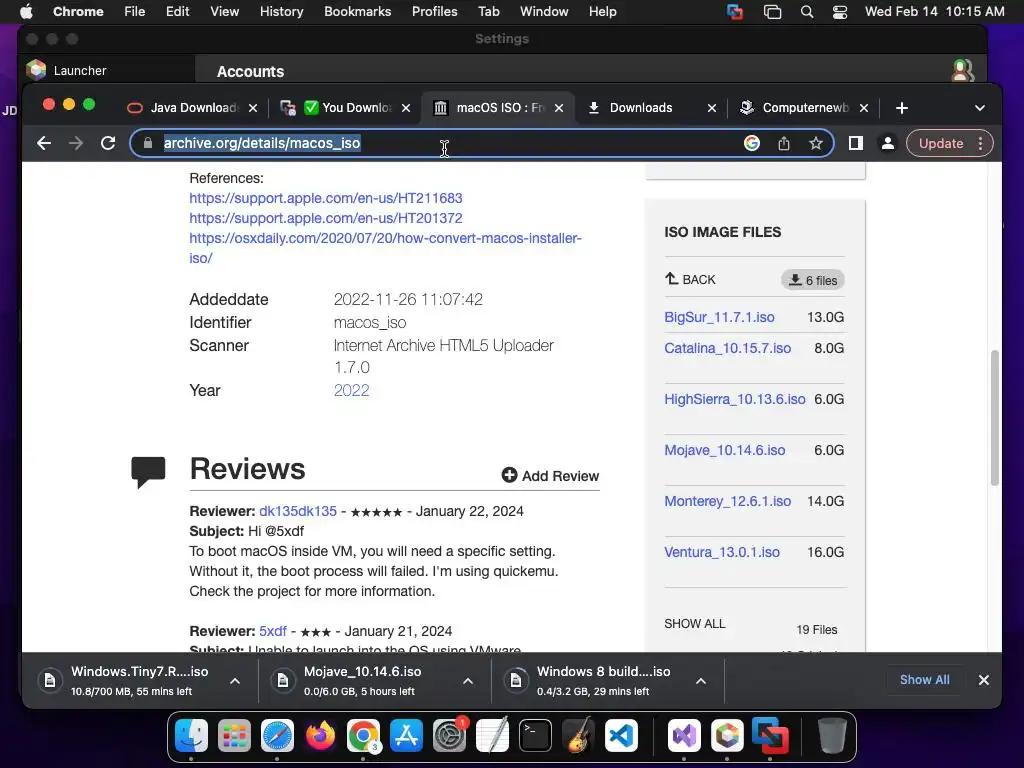Open Safari from the dock
The image size is (1024, 768).
click(278, 735)
